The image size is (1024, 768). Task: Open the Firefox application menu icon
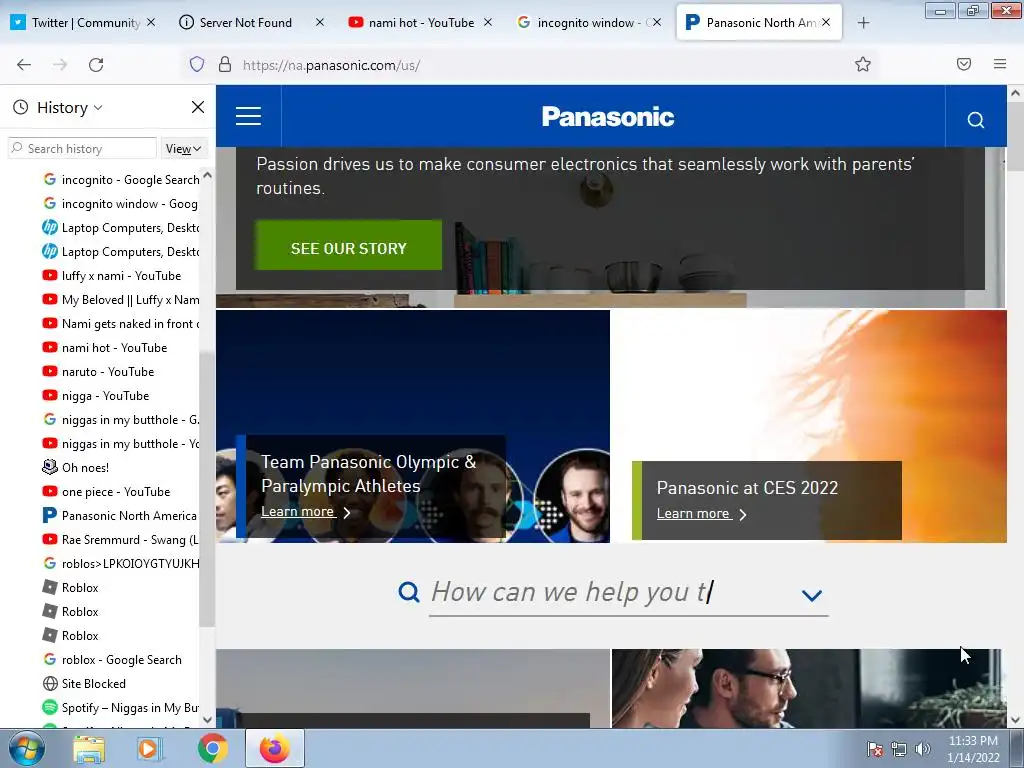pyautogui.click(x=1000, y=64)
